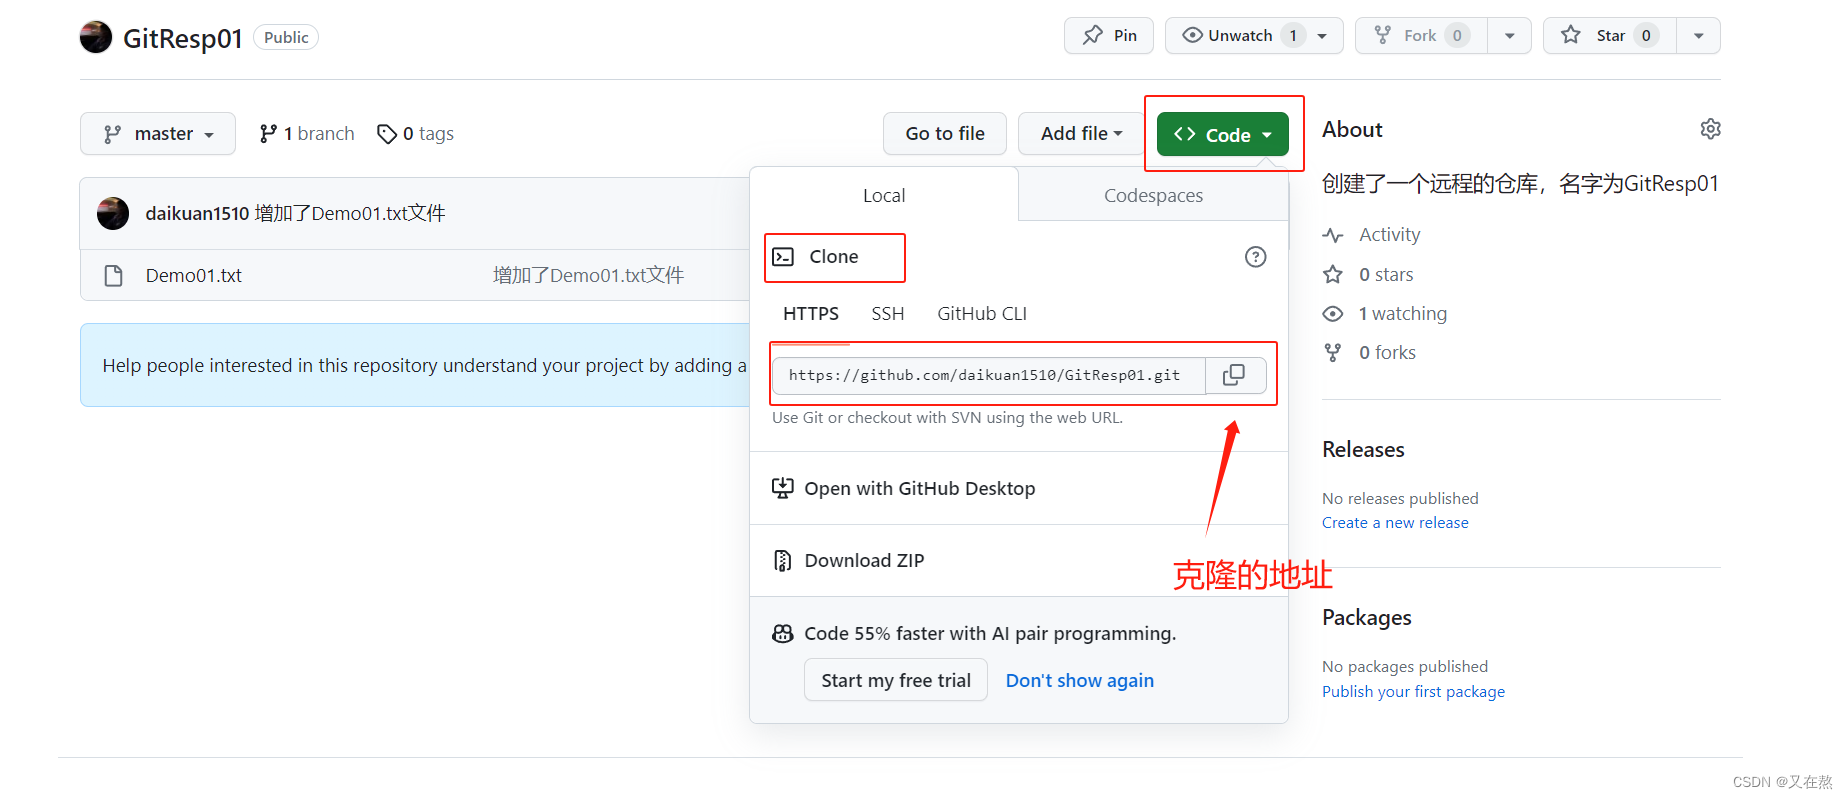The image size is (1848, 799).
Task: Click the 0 forks link
Action: tap(1387, 353)
